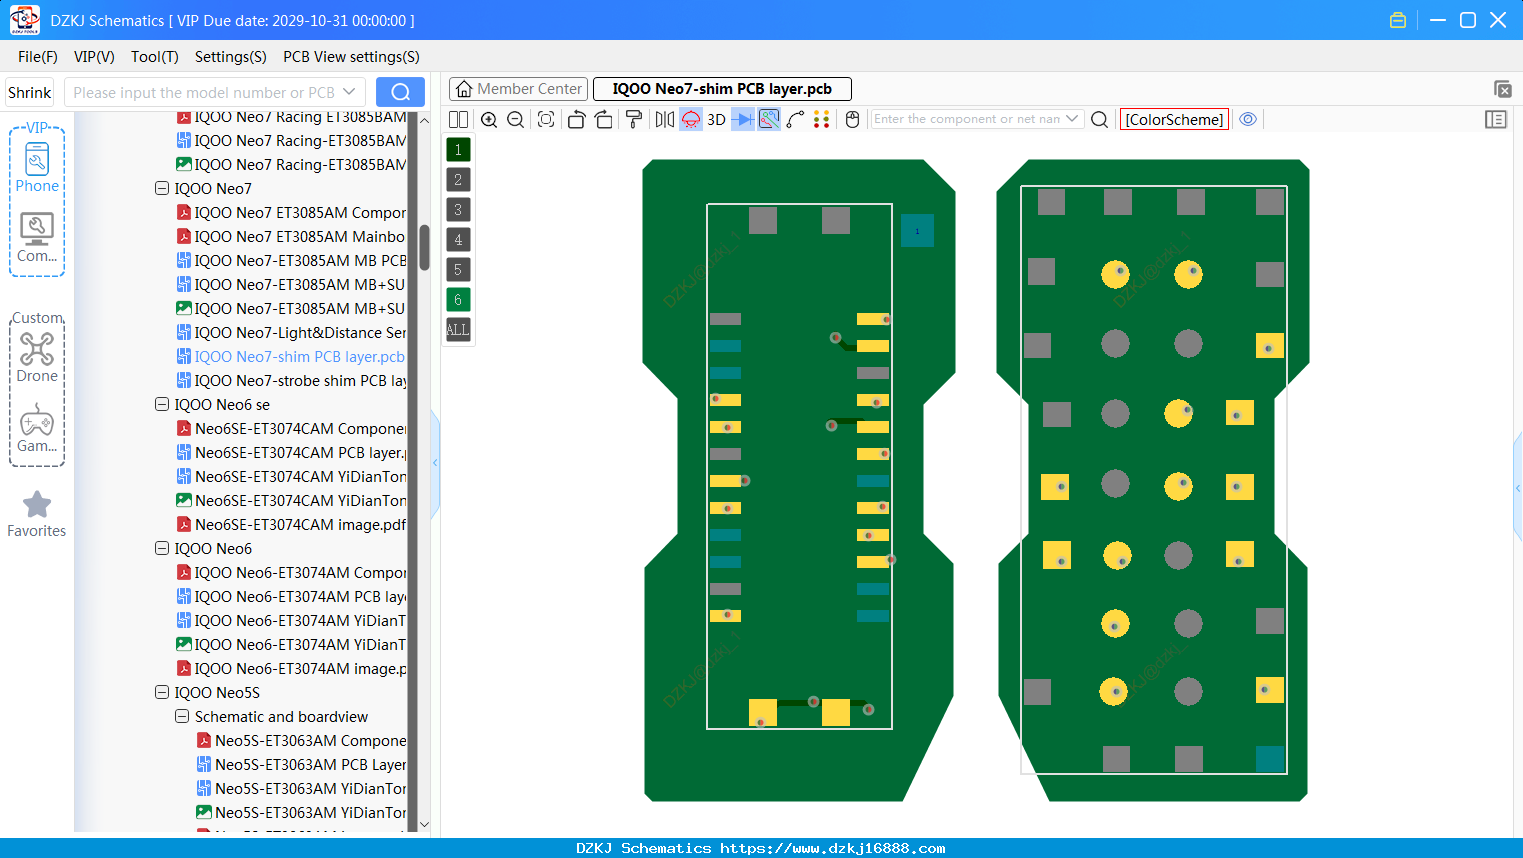
Task: Show ALL layers
Action: pos(458,330)
